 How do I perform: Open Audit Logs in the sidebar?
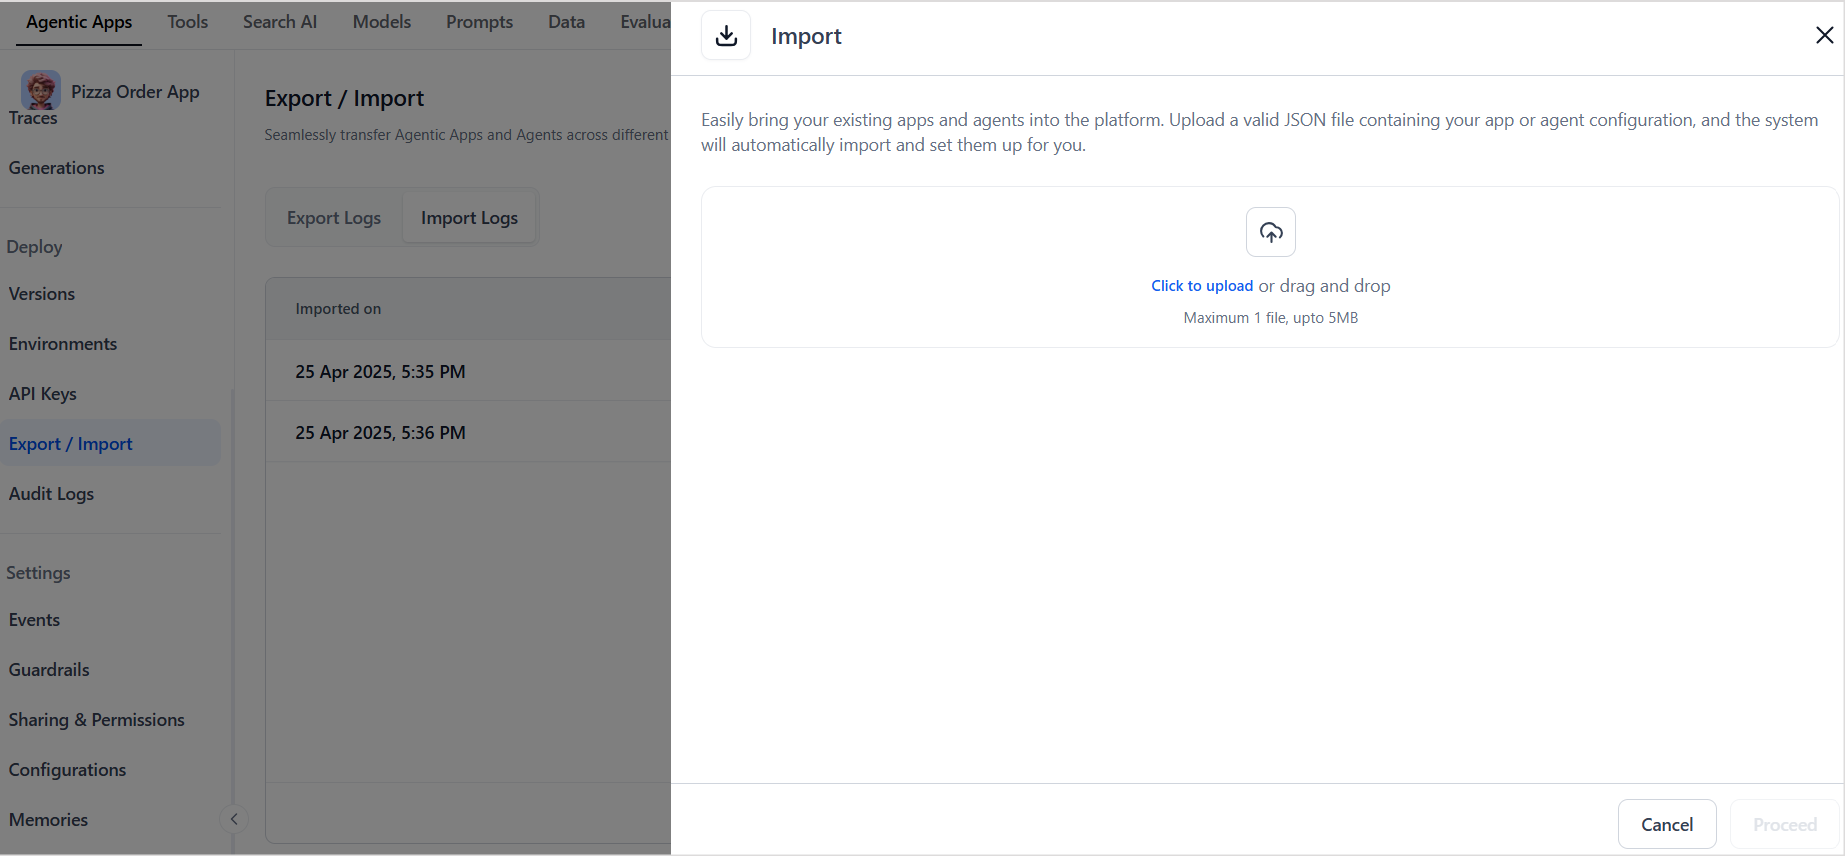(x=52, y=494)
